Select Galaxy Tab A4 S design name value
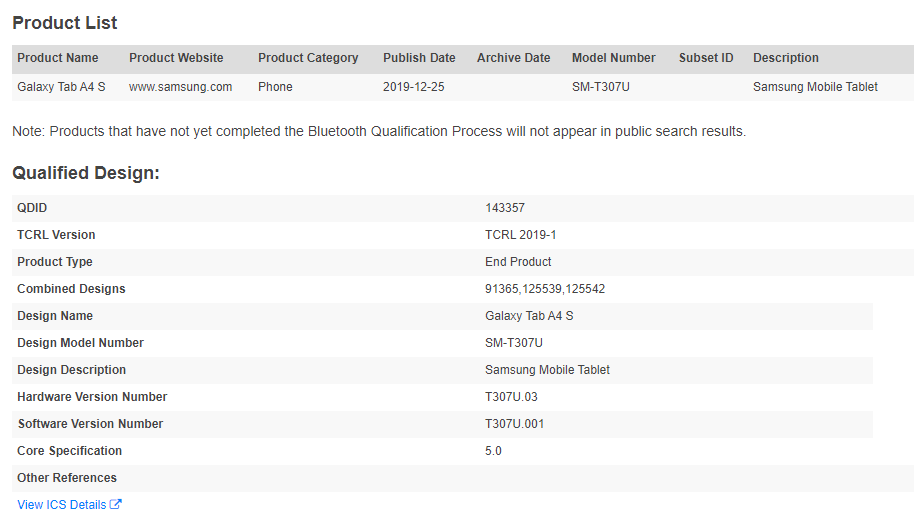The image size is (923, 525). coord(529,316)
